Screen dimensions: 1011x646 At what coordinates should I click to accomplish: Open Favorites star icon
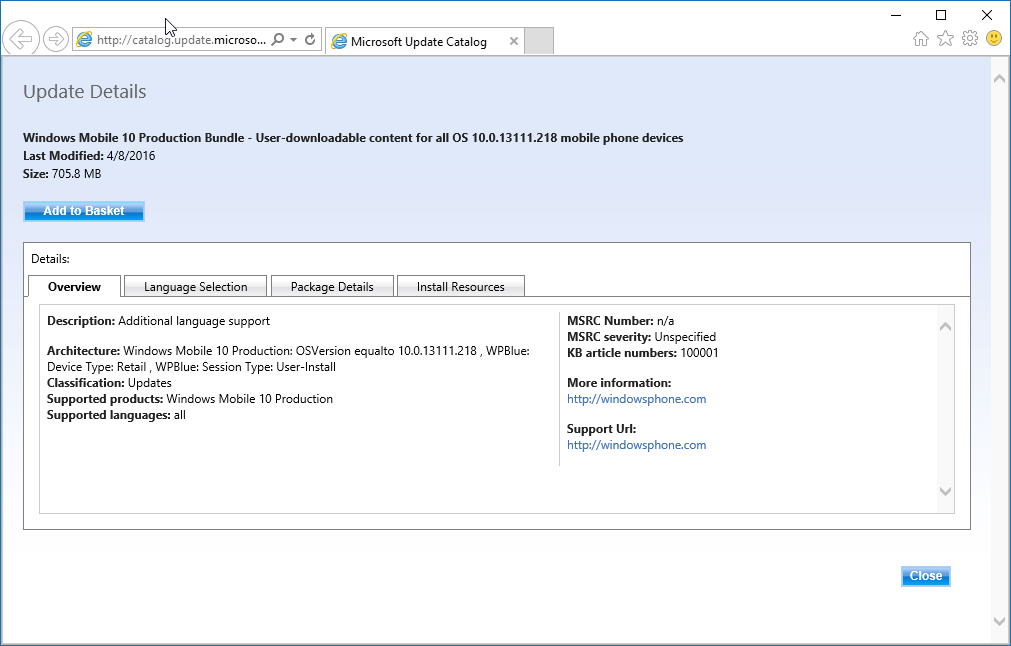pyautogui.click(x=945, y=39)
